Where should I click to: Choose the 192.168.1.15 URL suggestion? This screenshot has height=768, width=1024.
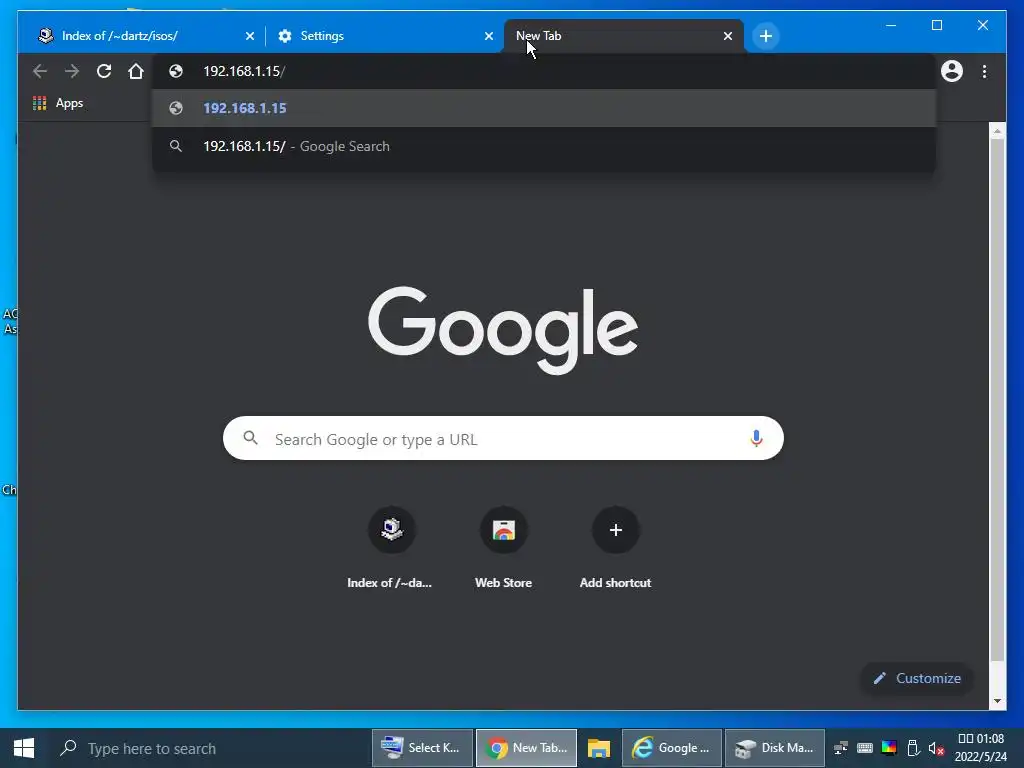click(543, 108)
